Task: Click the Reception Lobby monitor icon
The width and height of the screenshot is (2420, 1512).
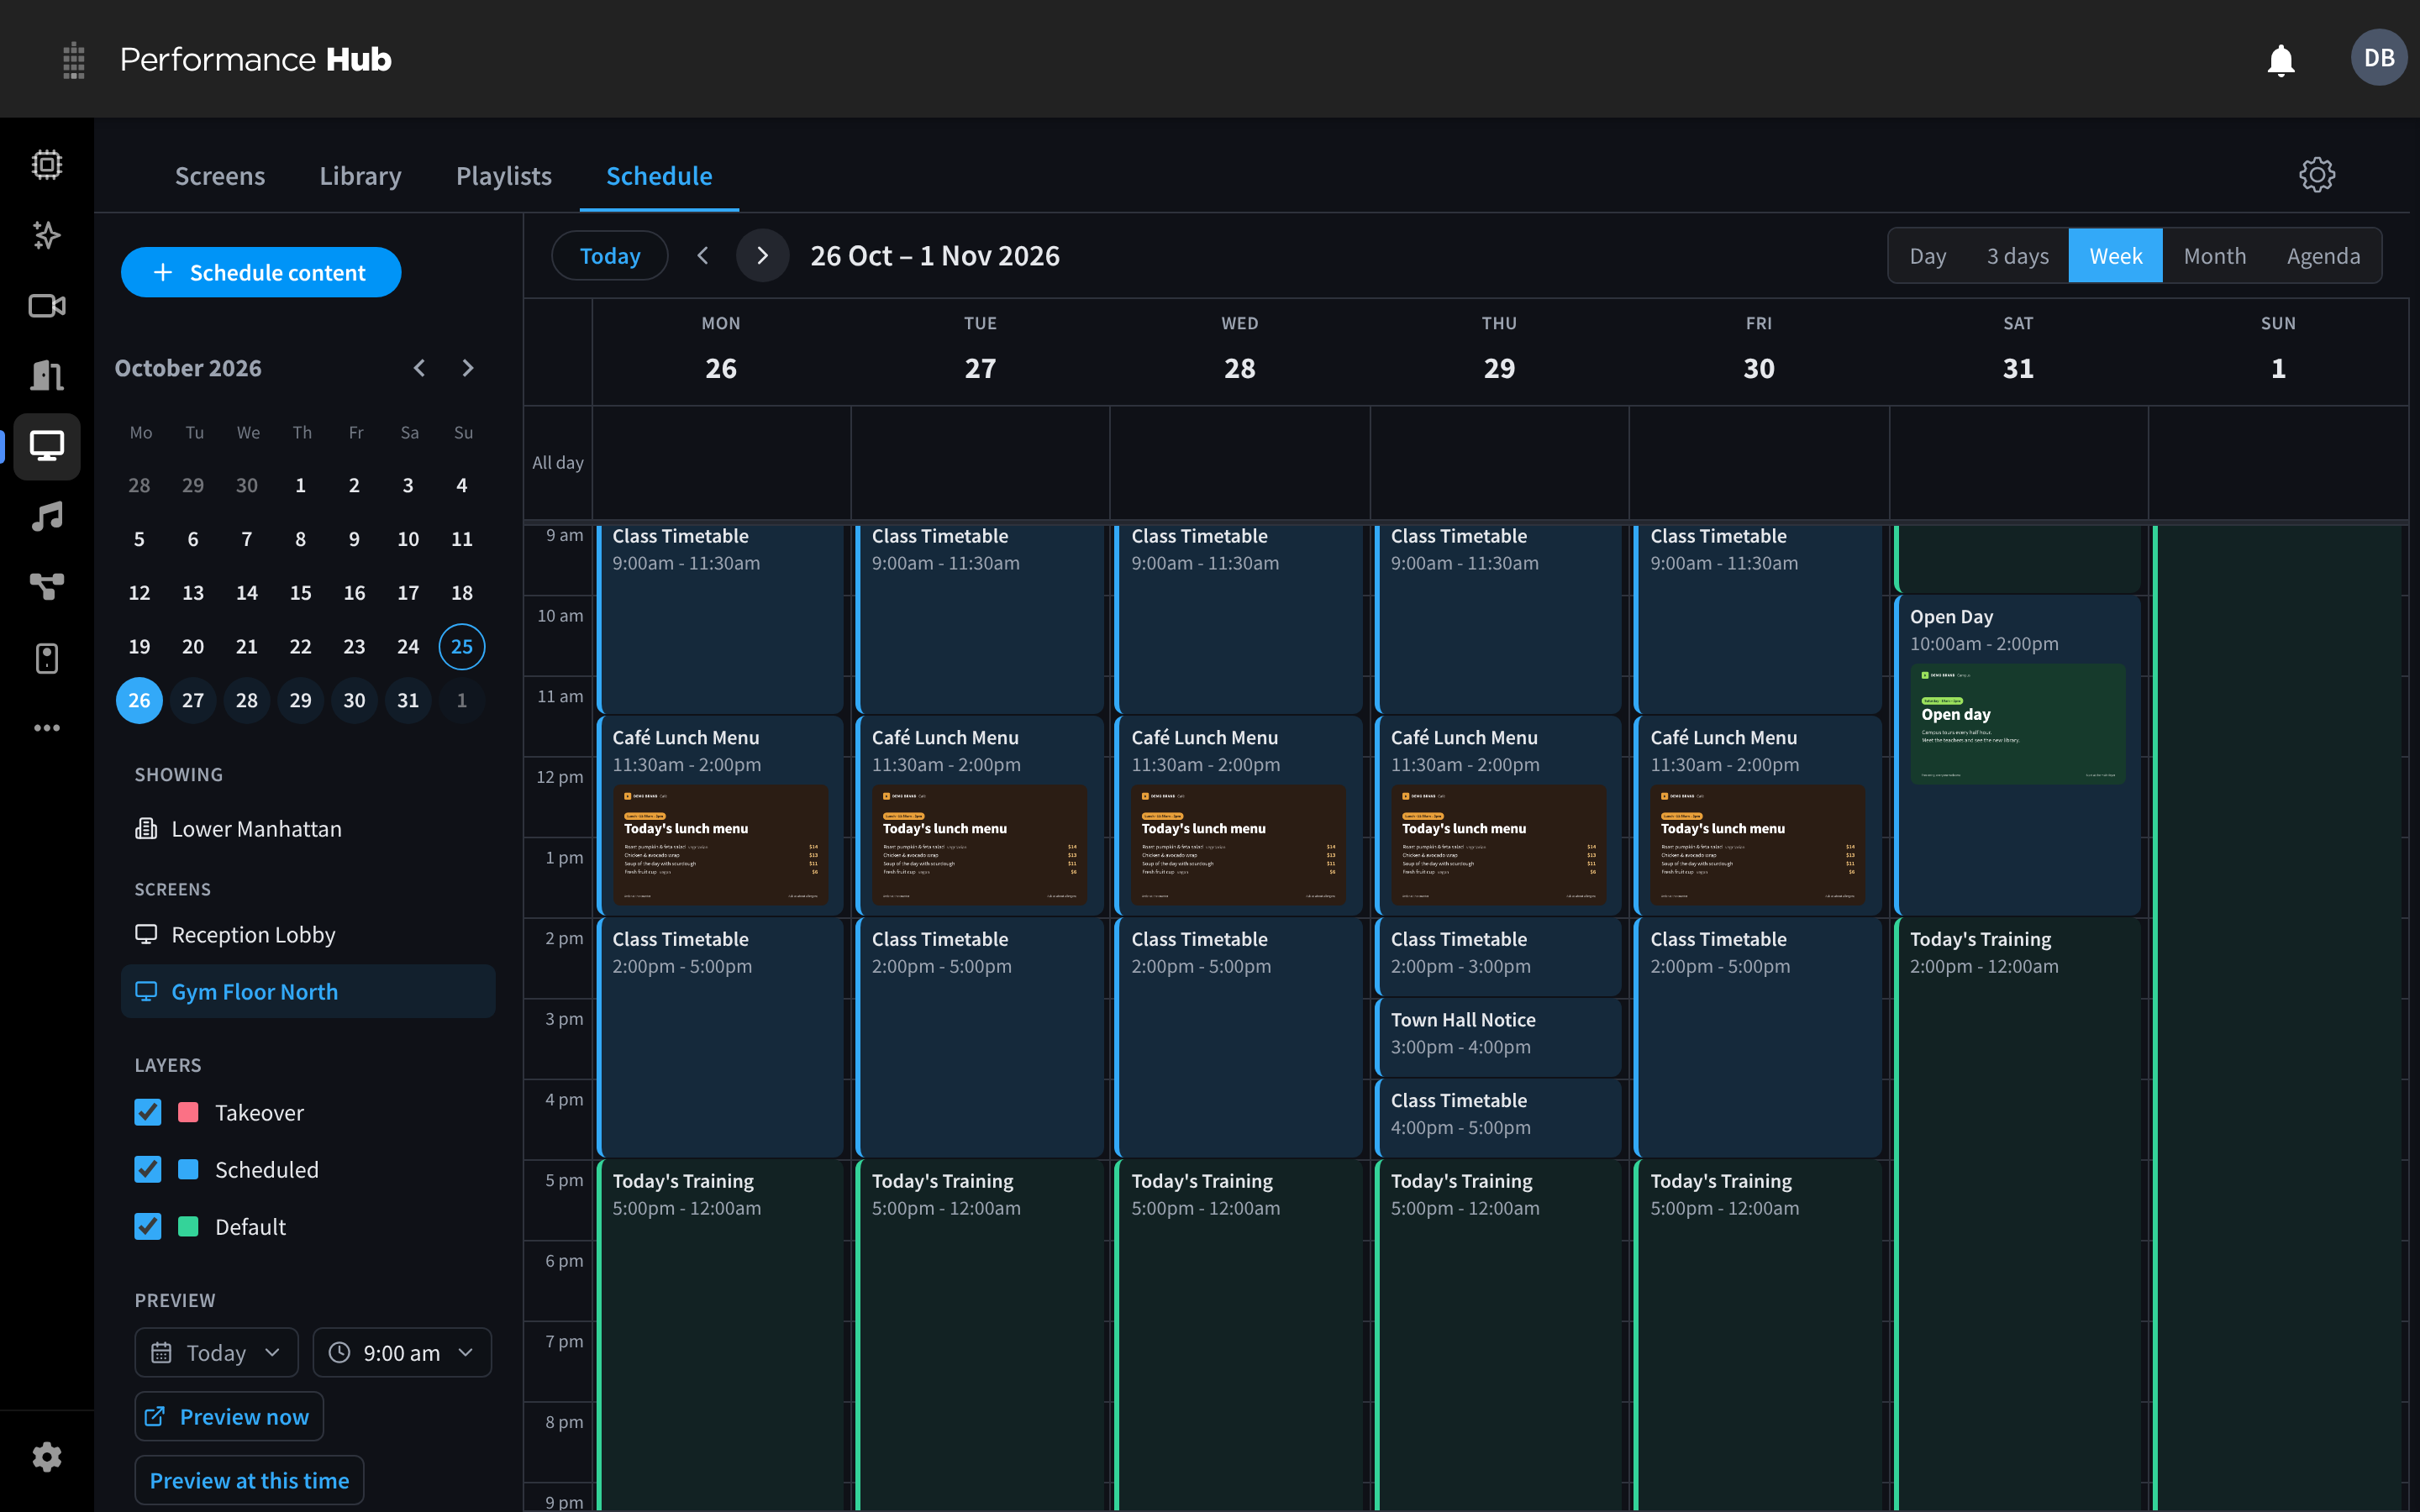Action: point(146,934)
